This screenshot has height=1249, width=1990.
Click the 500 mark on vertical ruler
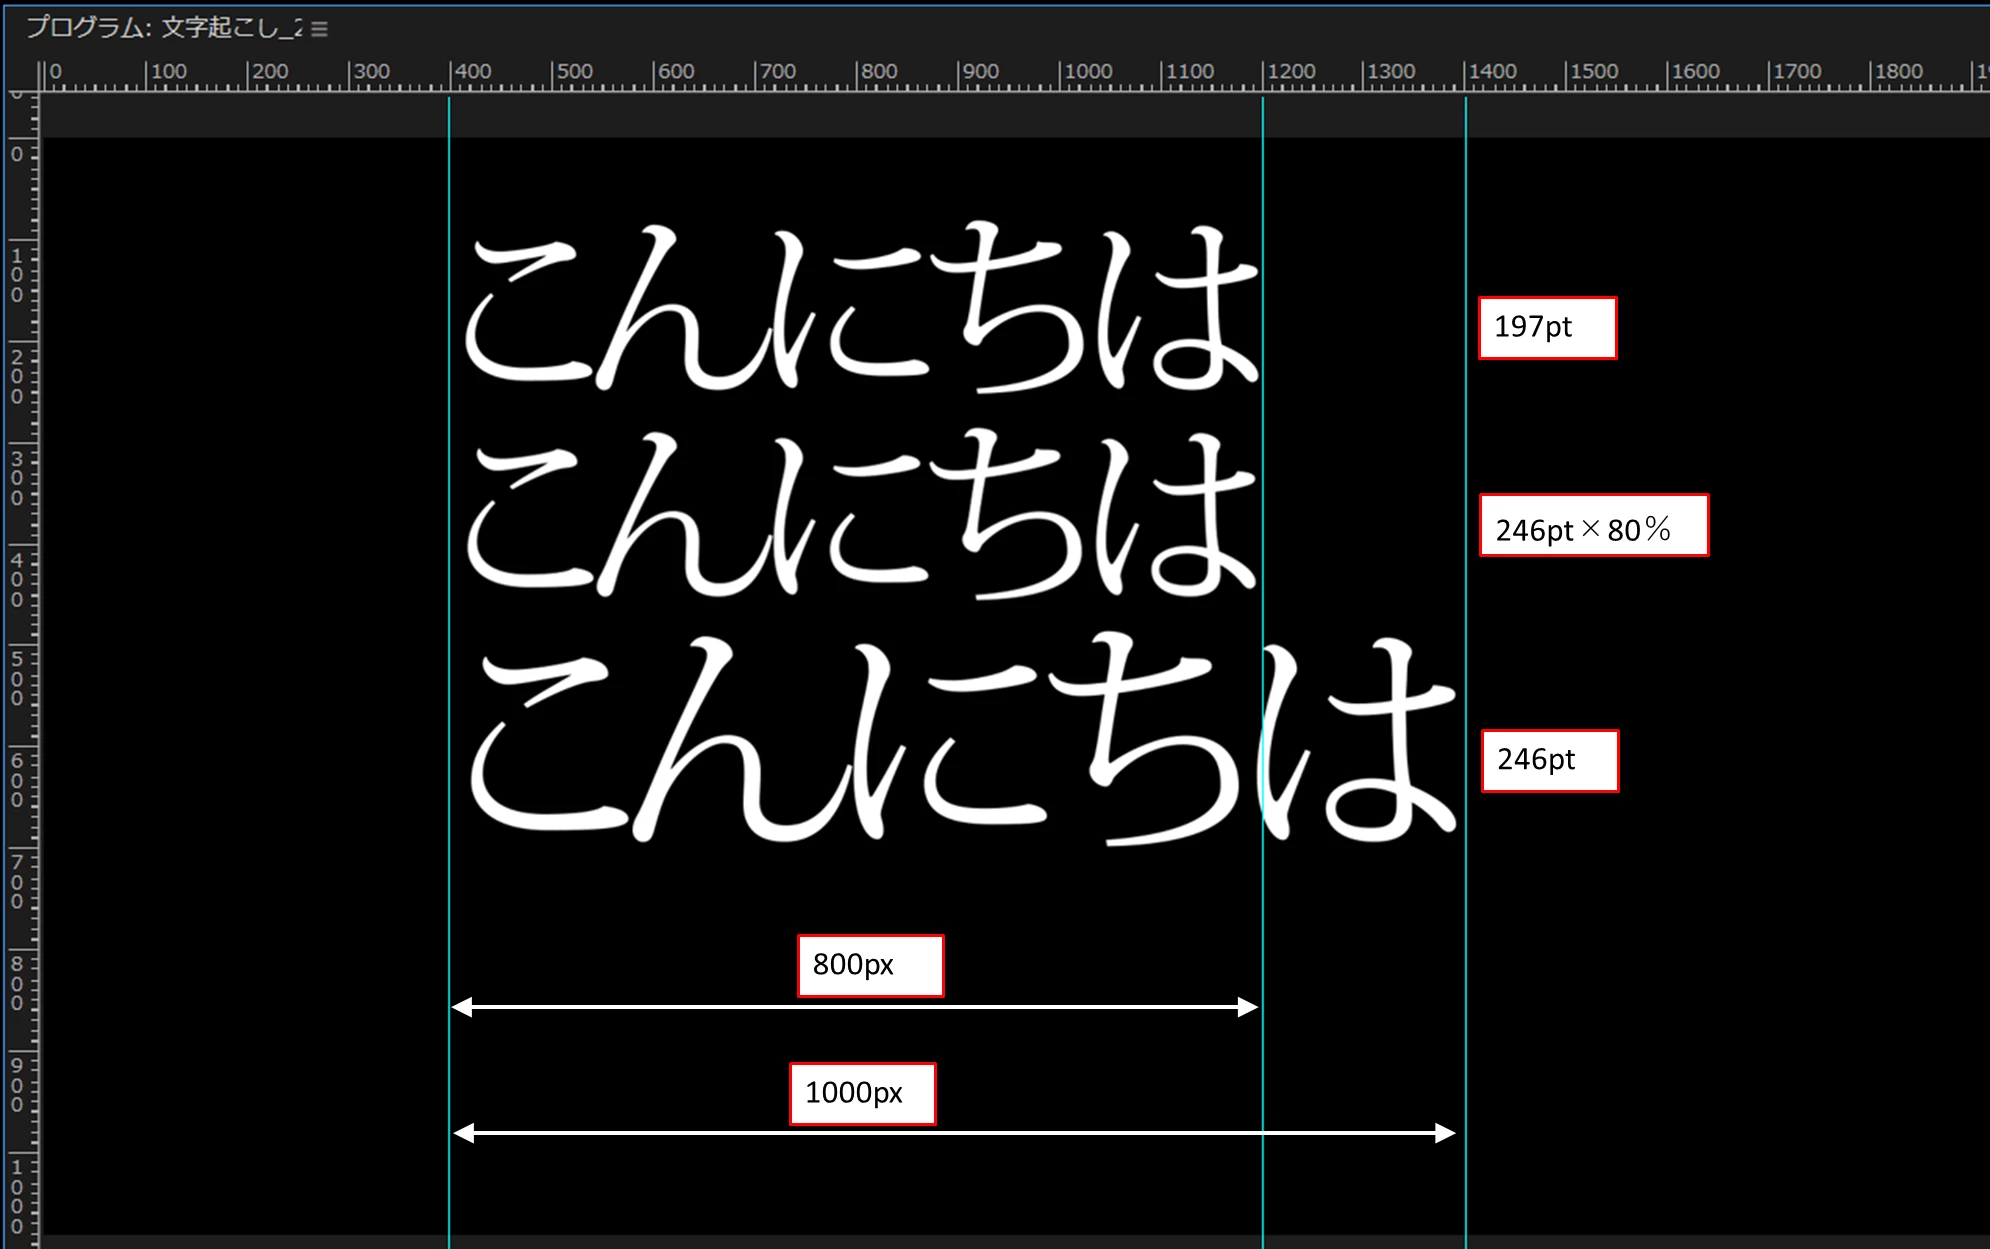(x=17, y=678)
